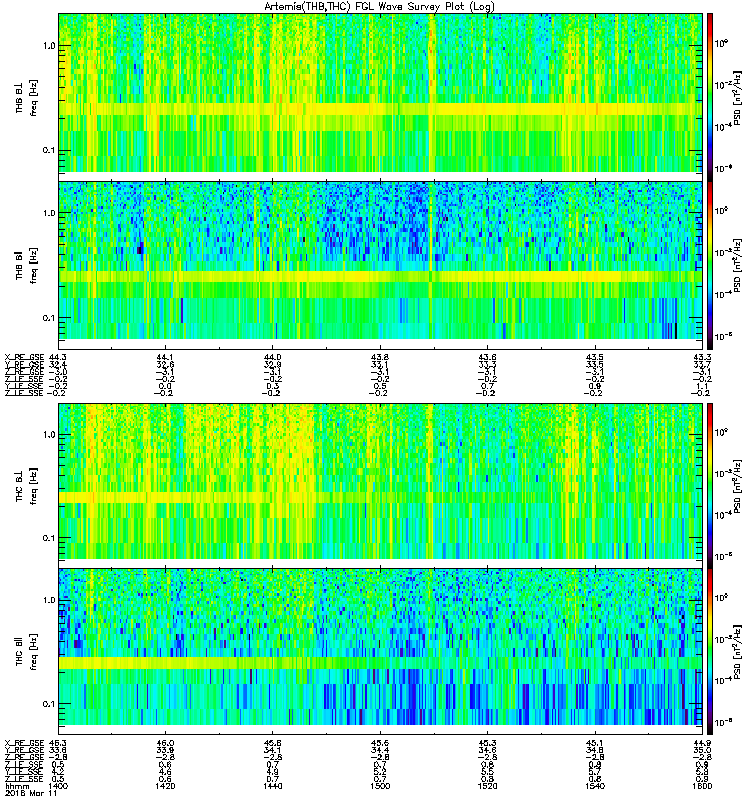Click the '1540' time tick label
Screen dimensions: 750x800
click(595, 786)
